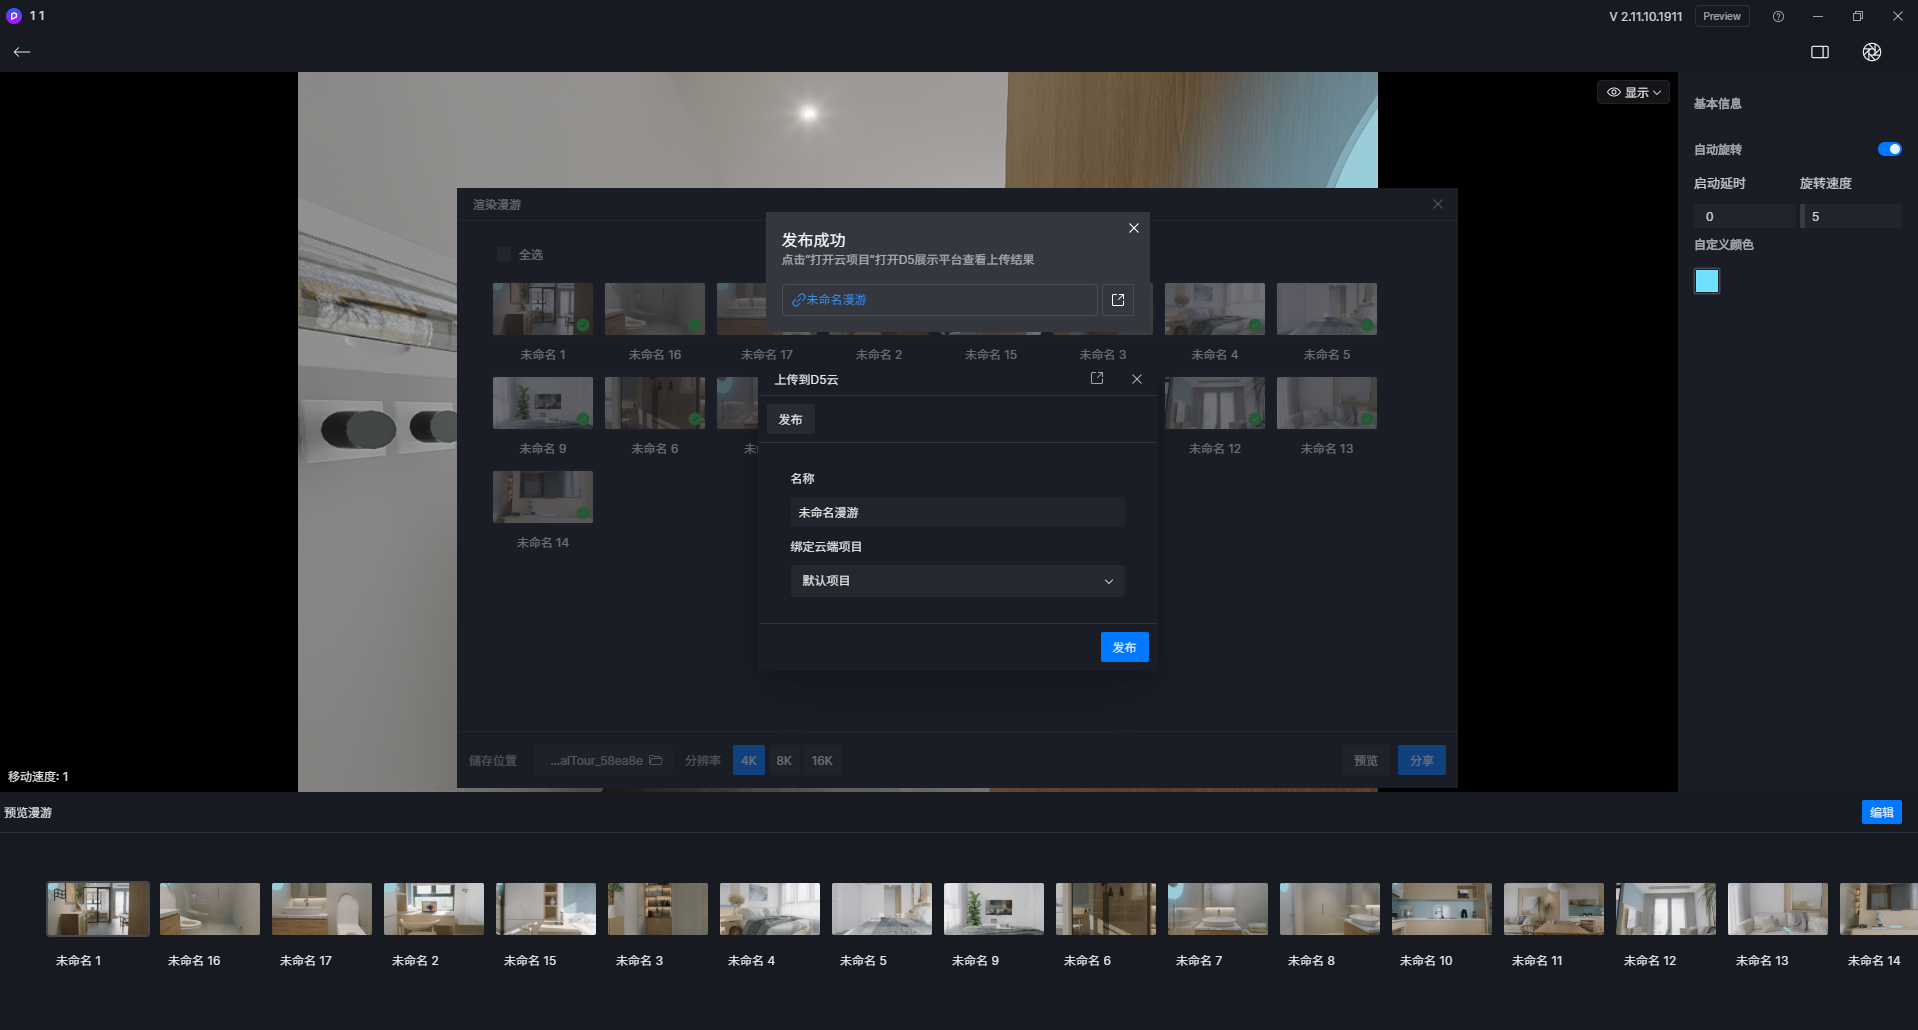
Task: Click the 编辑 button
Action: click(x=1881, y=812)
